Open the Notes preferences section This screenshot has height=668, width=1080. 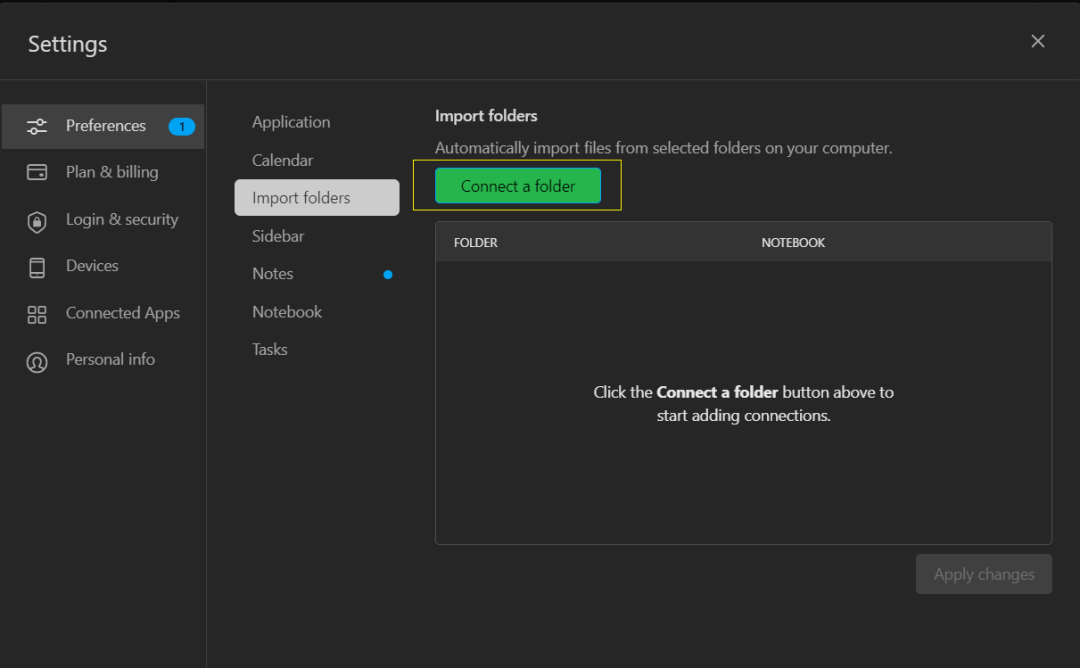(x=273, y=274)
